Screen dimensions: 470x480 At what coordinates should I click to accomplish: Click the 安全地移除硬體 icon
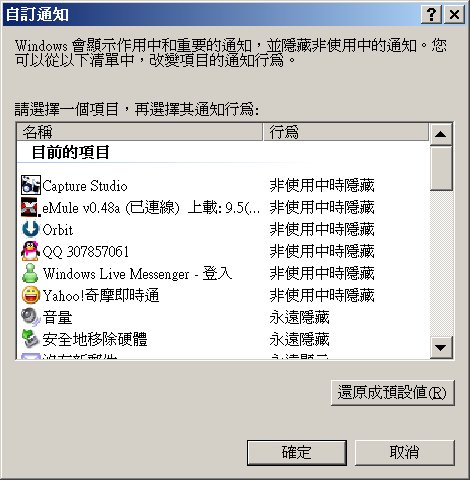point(31,339)
